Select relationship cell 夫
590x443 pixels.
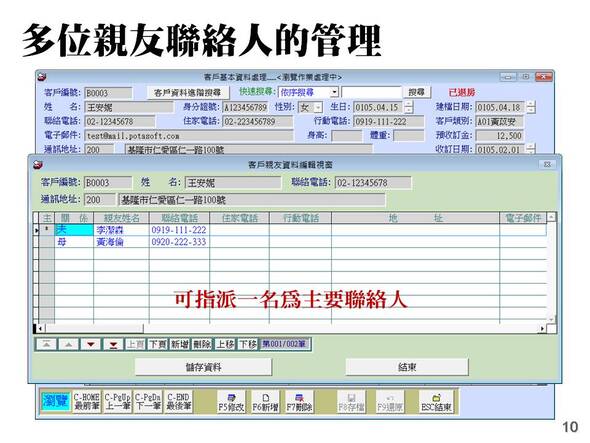click(x=74, y=230)
